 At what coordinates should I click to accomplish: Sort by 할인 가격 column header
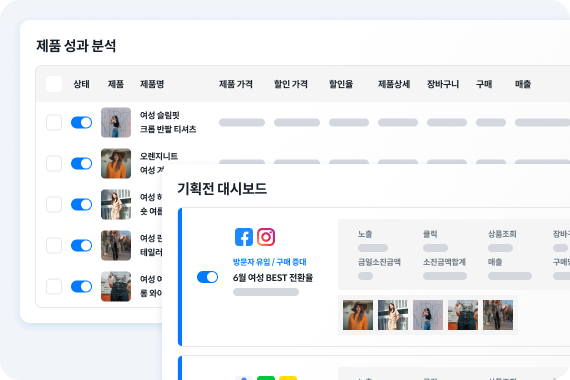[x=291, y=84]
